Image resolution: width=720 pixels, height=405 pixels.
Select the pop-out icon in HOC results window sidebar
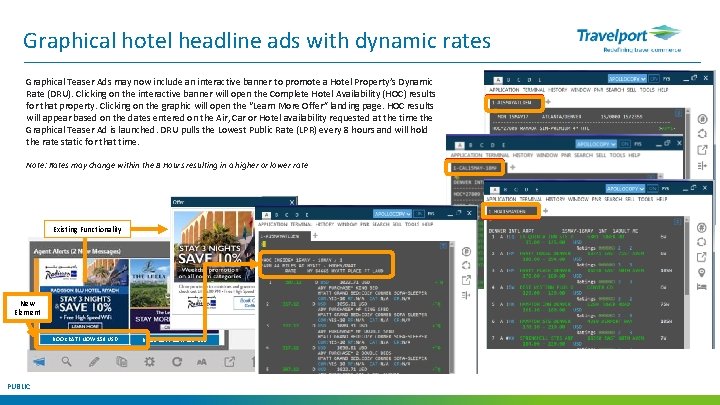(466, 280)
